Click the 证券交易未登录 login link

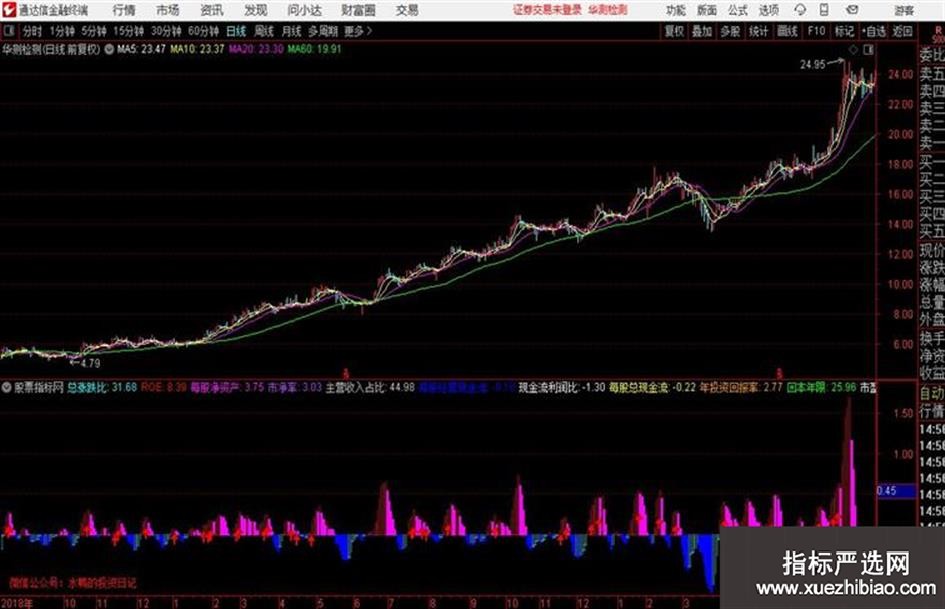547,10
